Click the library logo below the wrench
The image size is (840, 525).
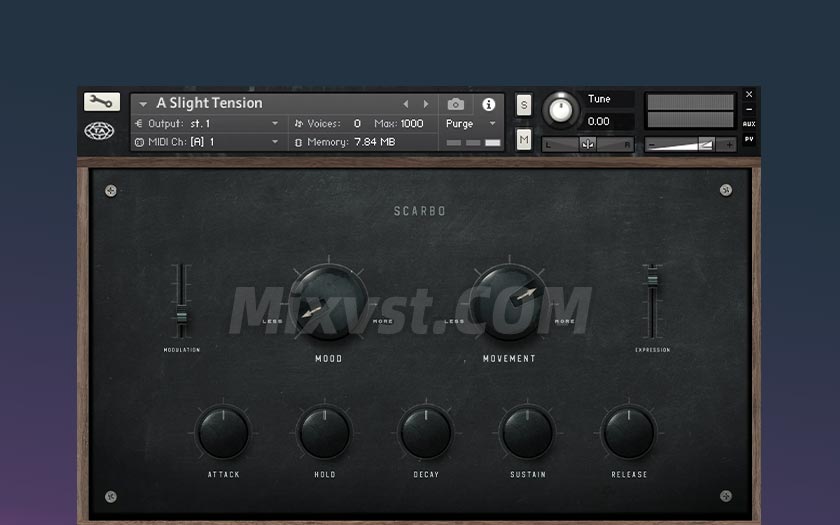point(99,132)
